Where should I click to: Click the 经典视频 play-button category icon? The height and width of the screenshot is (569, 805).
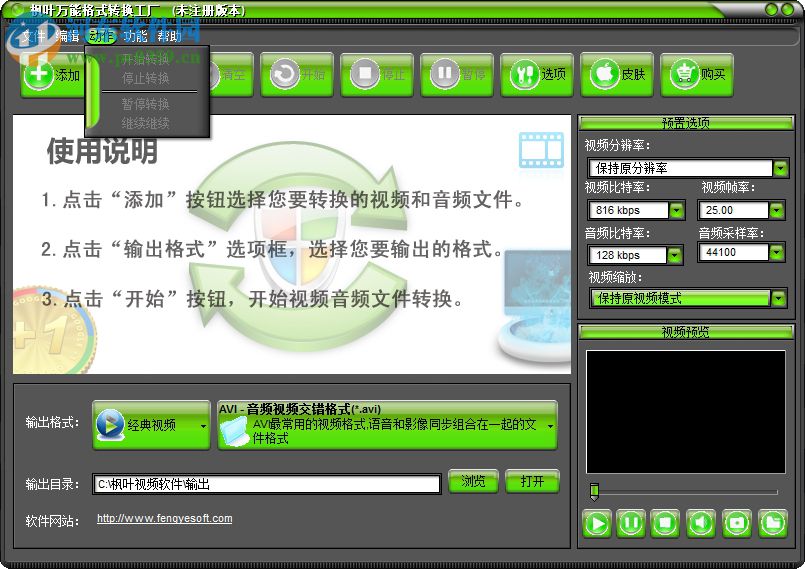click(x=110, y=425)
